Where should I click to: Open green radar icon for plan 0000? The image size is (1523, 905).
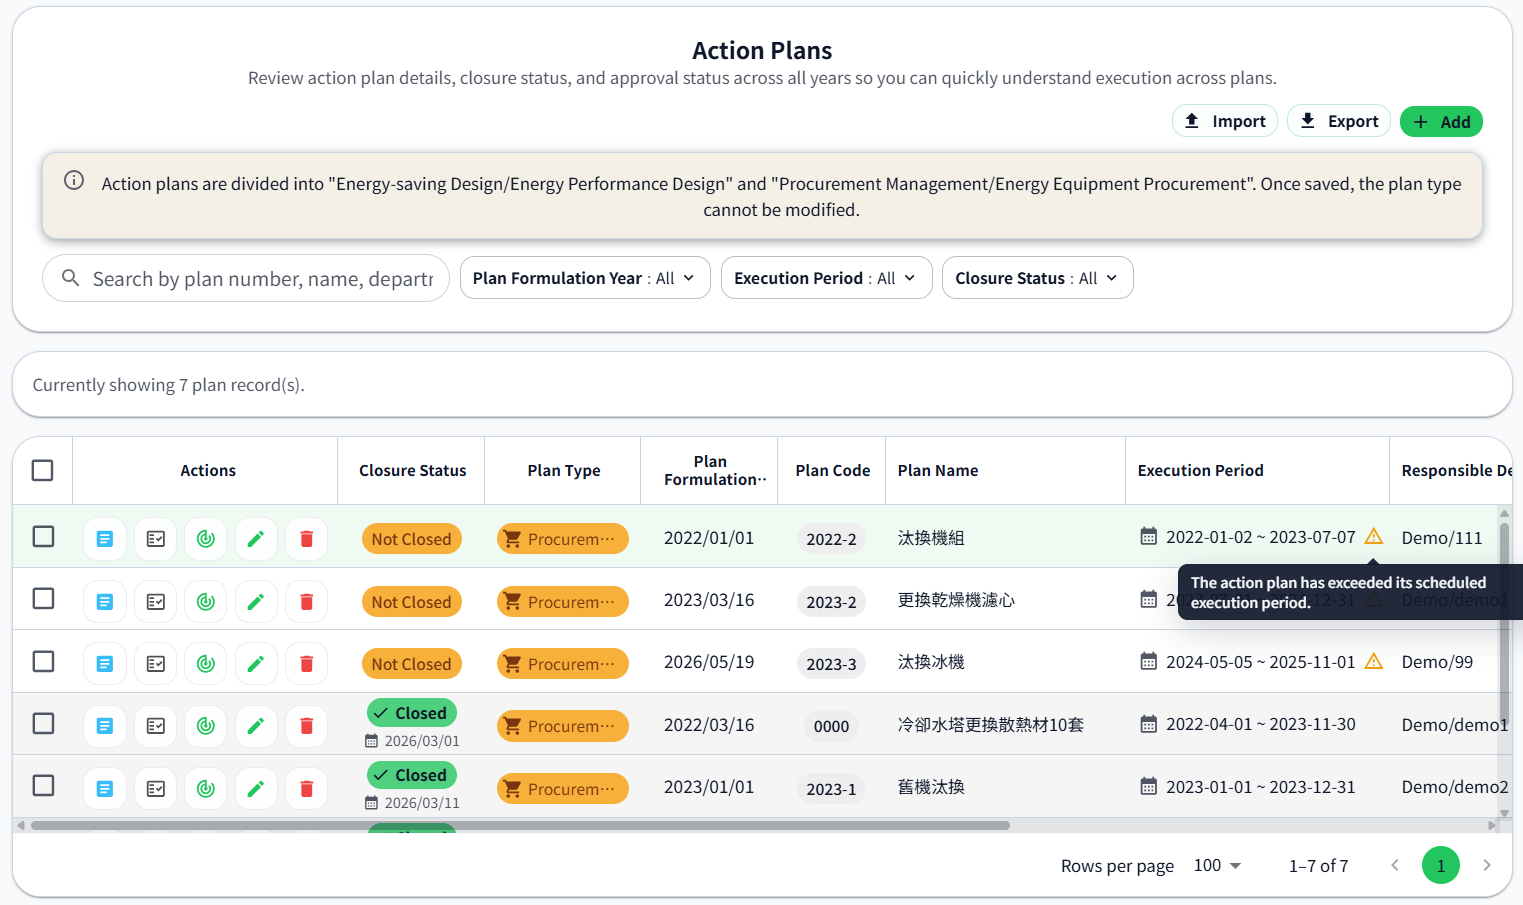point(206,726)
